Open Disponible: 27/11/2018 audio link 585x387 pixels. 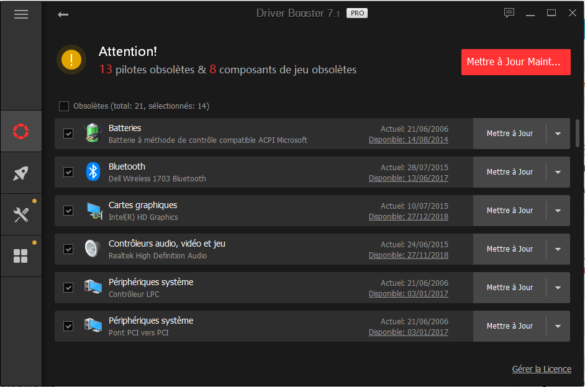tap(408, 255)
